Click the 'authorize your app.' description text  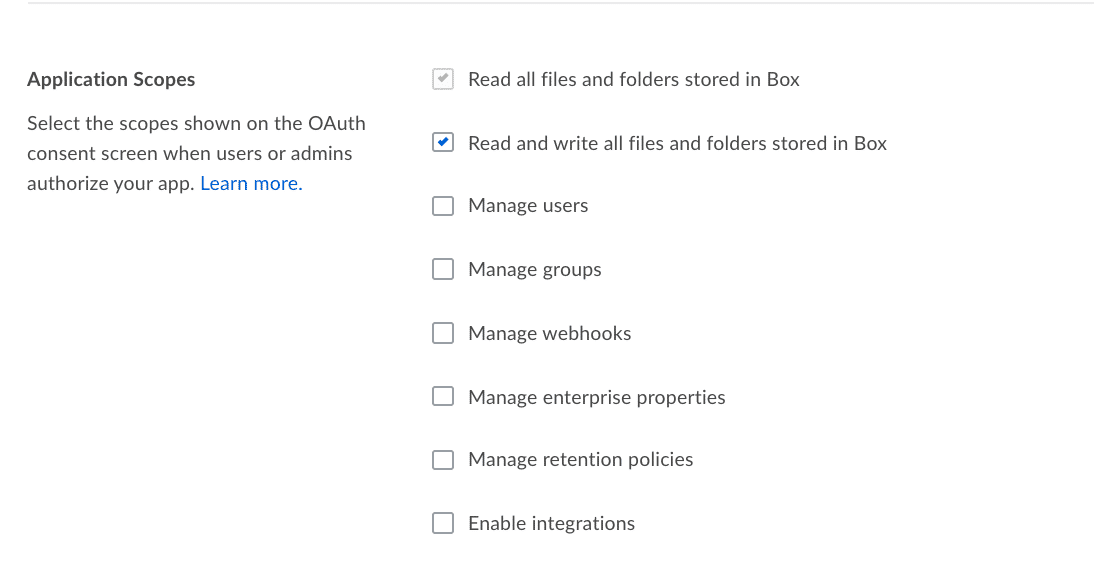(110, 184)
